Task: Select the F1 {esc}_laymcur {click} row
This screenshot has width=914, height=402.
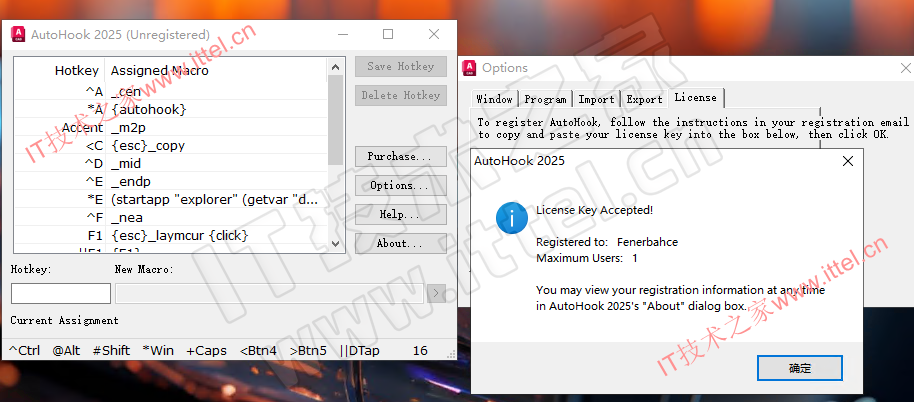Action: click(171, 235)
